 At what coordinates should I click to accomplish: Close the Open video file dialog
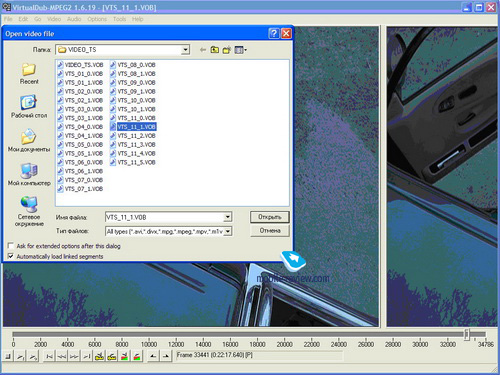pyautogui.click(x=286, y=33)
